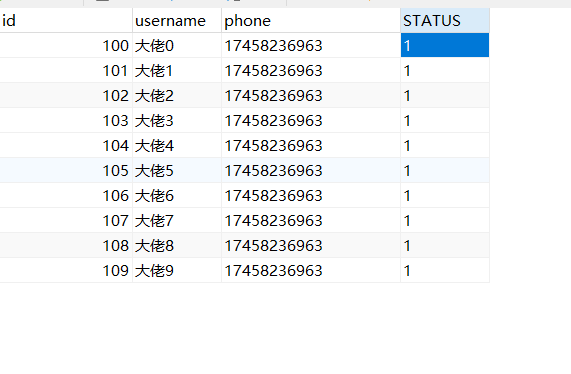Click the phone cell in row 101

[311, 71]
